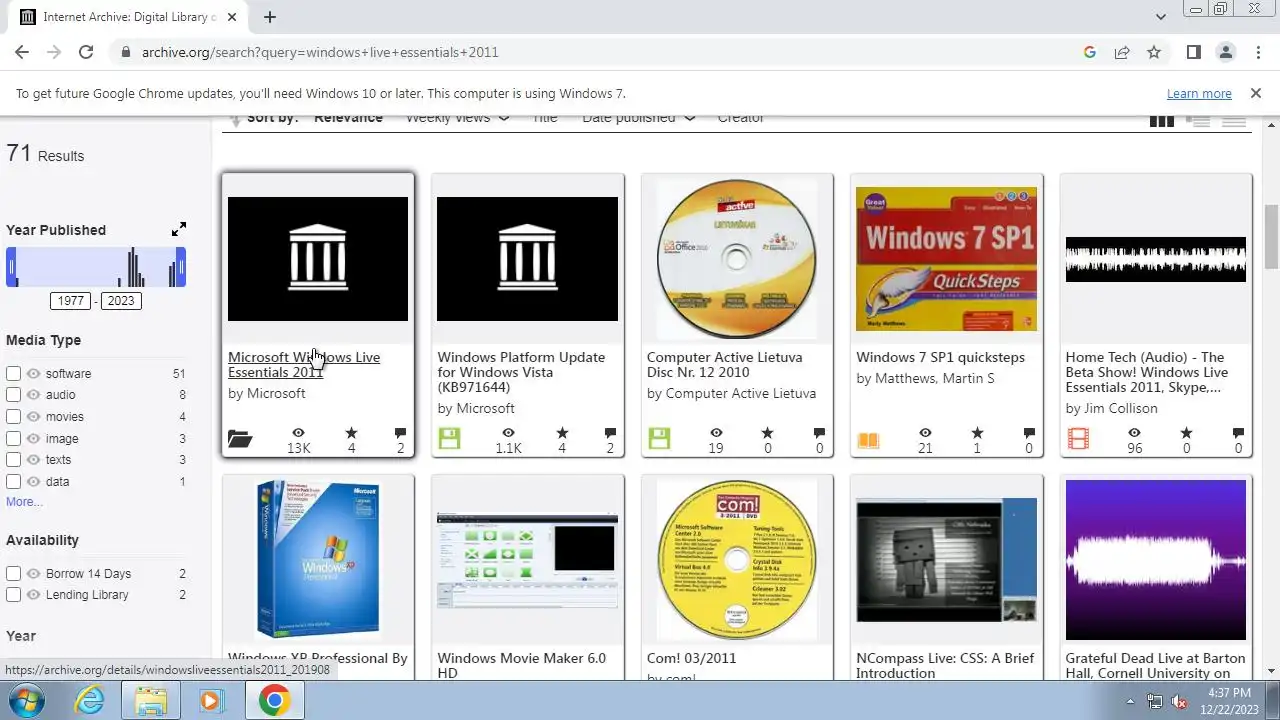Bookmark this page with the star icon
The width and height of the screenshot is (1280, 720).
click(1154, 52)
